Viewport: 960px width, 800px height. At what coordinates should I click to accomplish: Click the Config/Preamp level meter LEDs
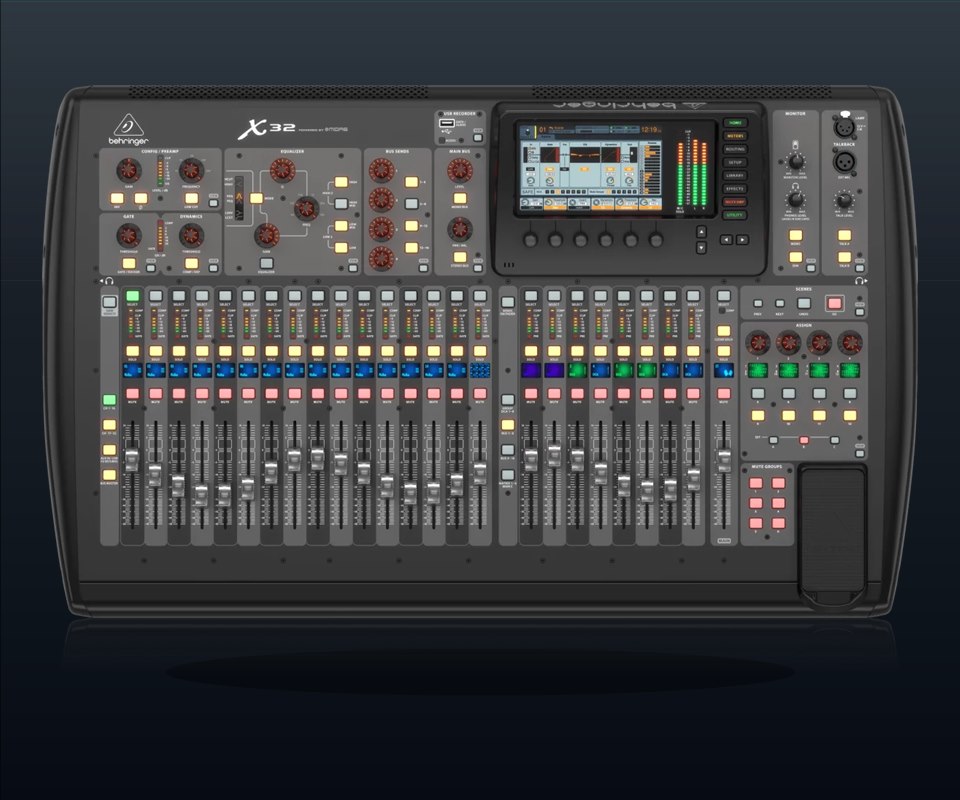pyautogui.click(x=160, y=171)
